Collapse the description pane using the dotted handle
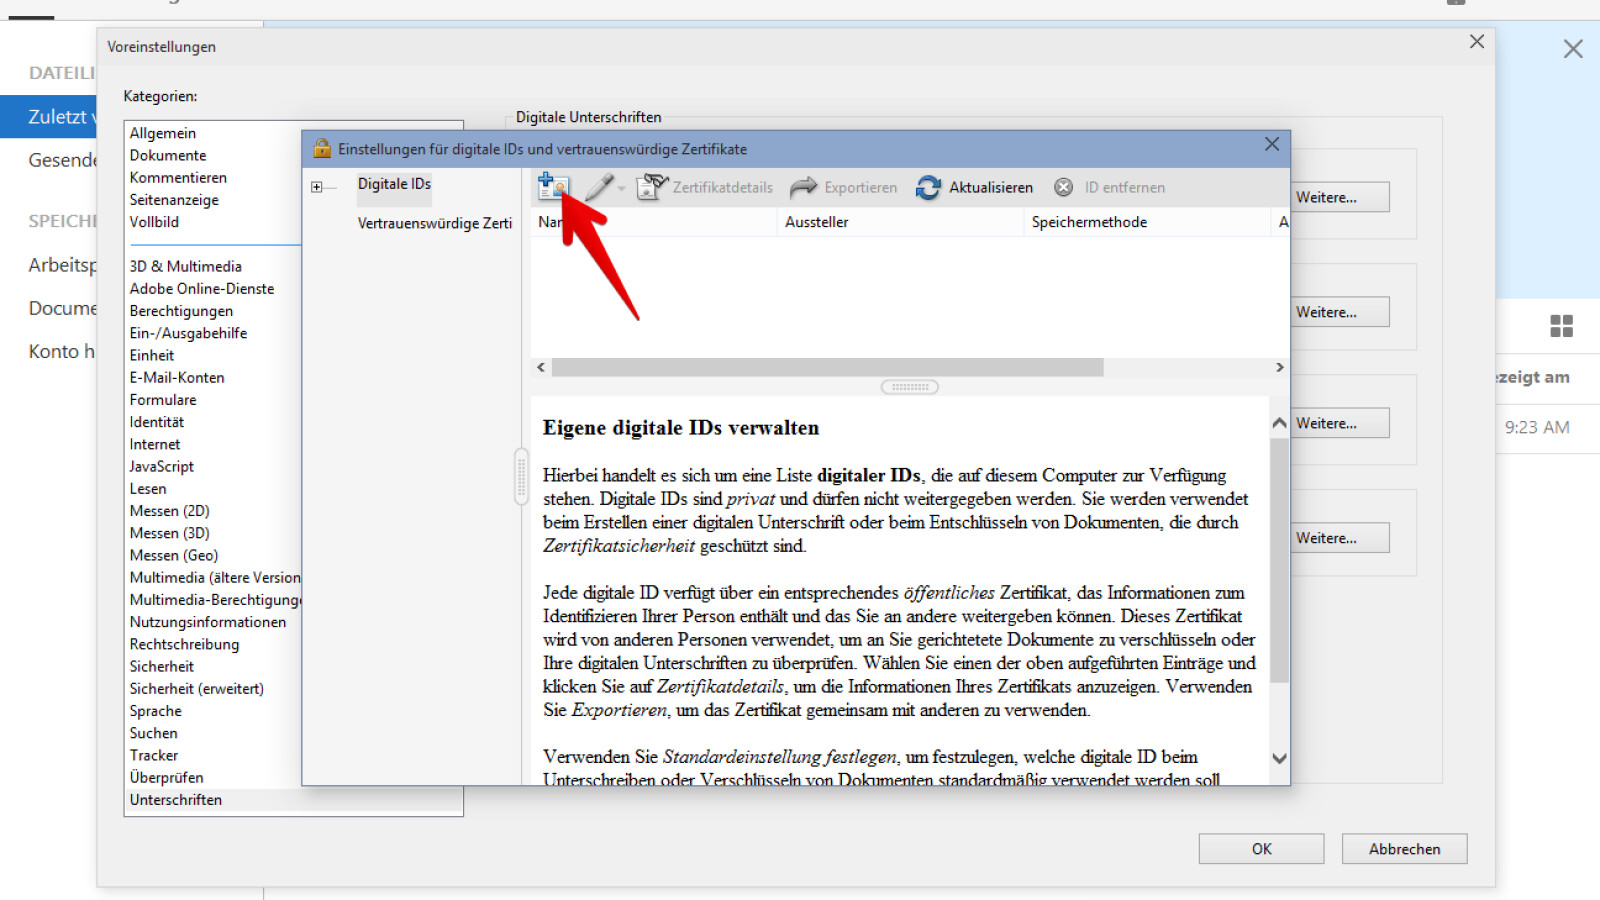1600x900 pixels. (909, 386)
